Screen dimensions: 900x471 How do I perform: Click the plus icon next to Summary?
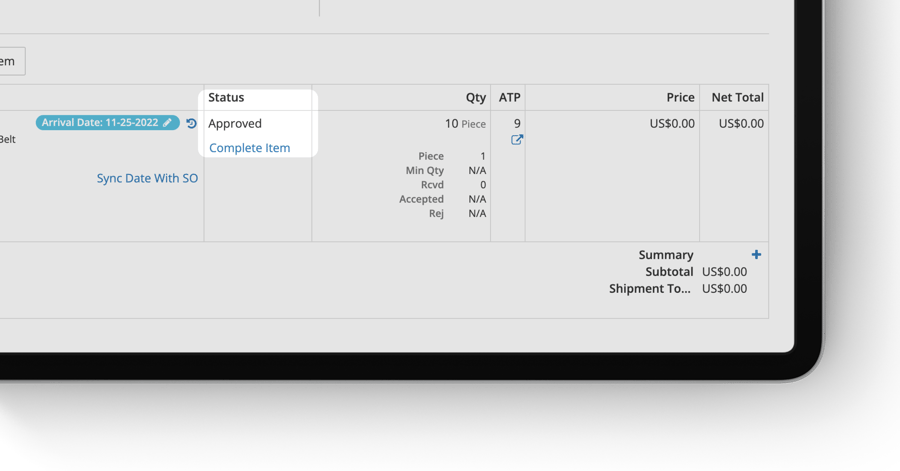pos(756,255)
